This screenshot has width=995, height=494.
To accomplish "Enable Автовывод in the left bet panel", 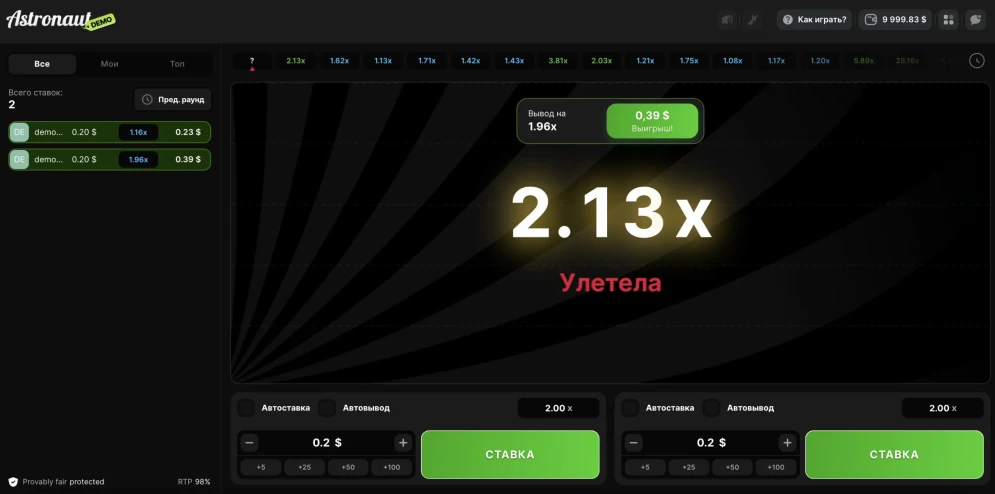I will pyautogui.click(x=327, y=408).
